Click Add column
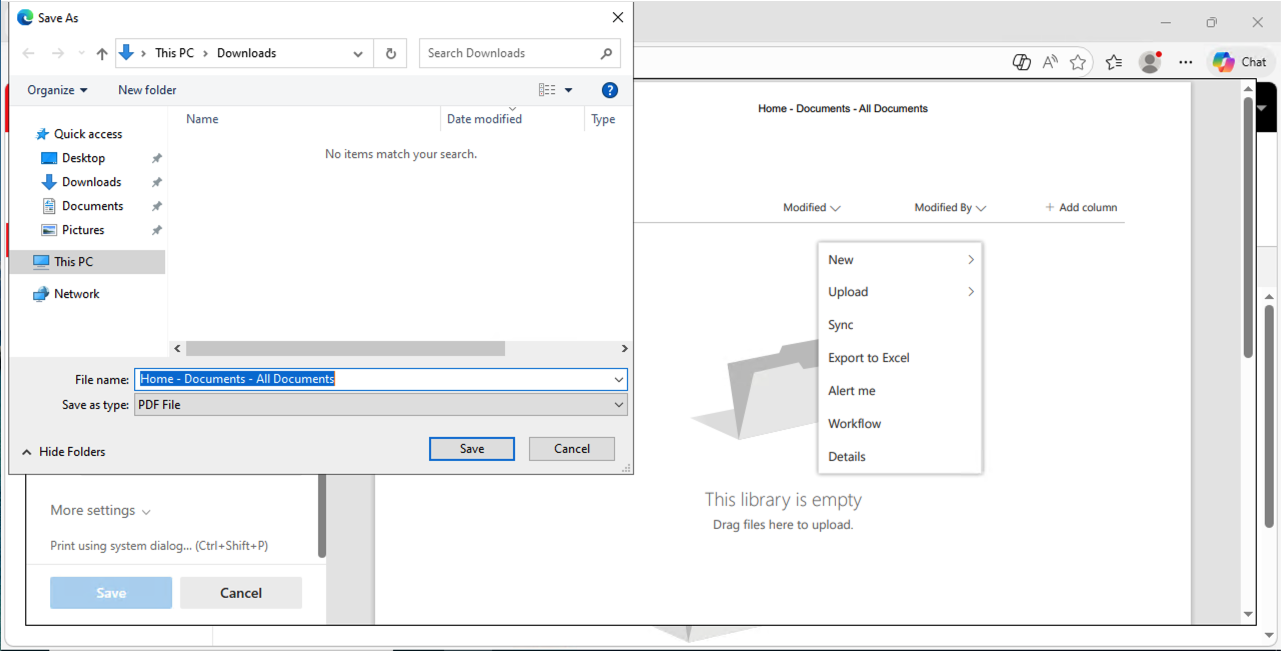Screen dimensions: 1281x651 pyautogui.click(x=1081, y=208)
